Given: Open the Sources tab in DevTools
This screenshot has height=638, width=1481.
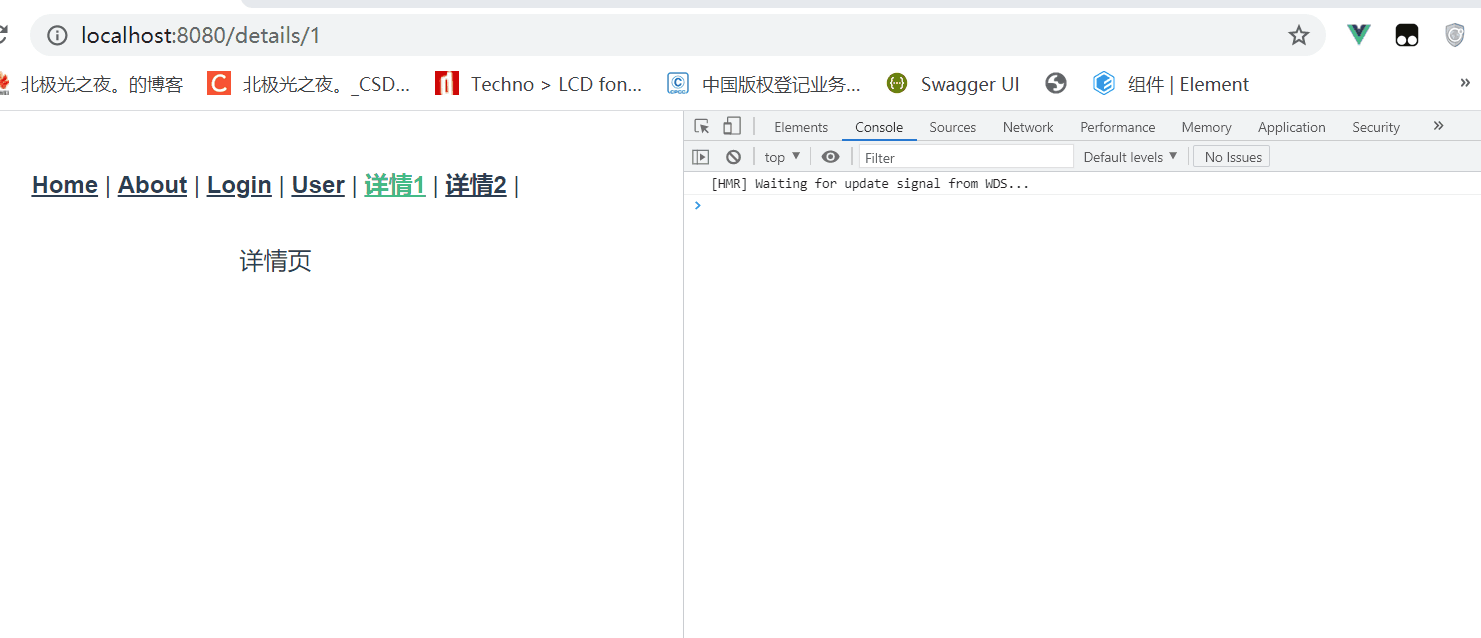Looking at the screenshot, I should (952, 126).
